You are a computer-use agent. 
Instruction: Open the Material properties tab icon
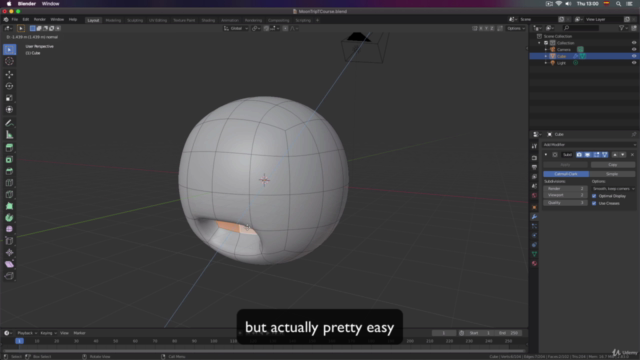534,264
